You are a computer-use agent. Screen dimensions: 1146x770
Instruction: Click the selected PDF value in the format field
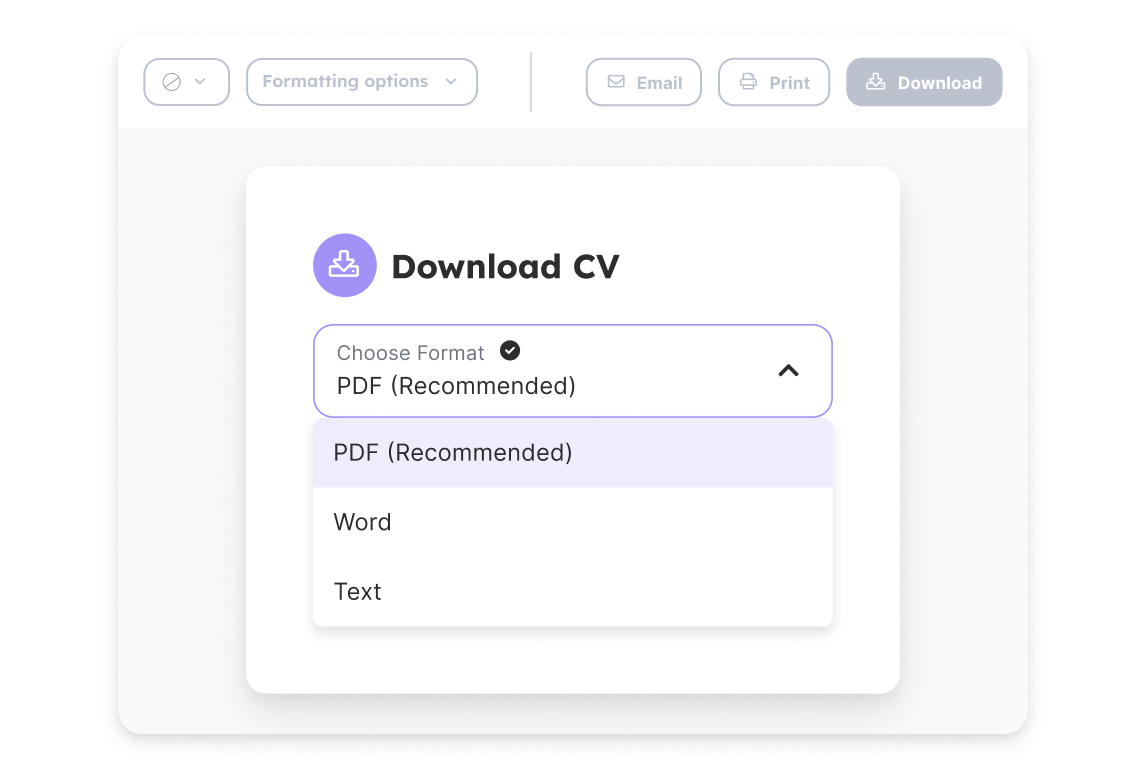456,386
